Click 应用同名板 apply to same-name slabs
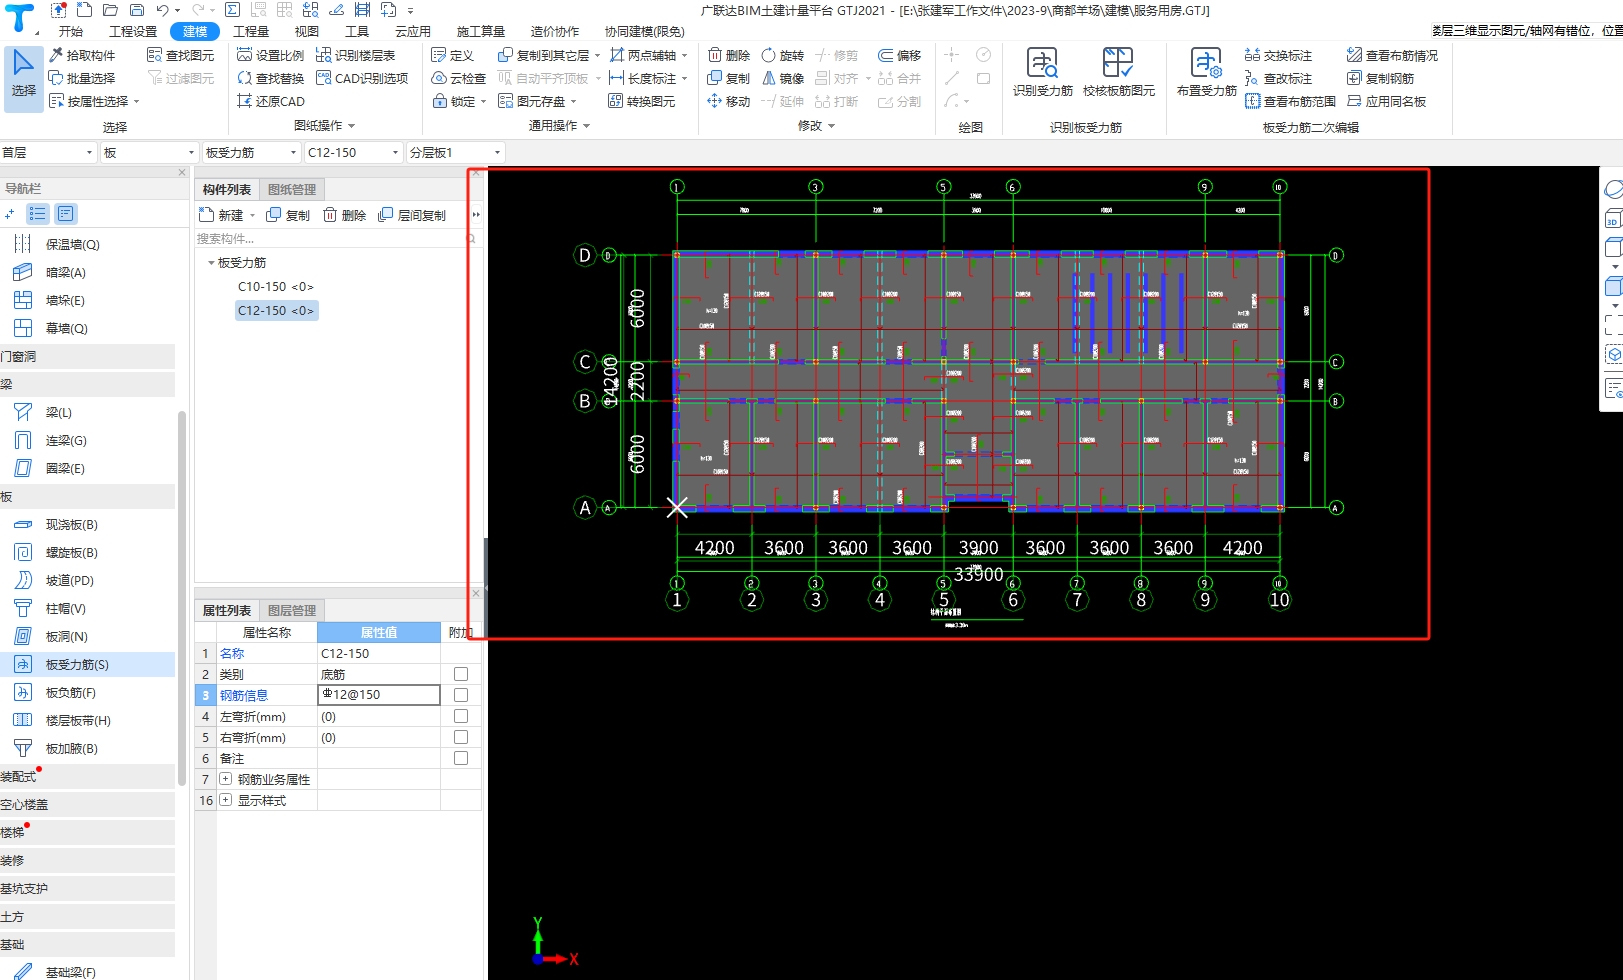 pos(1387,101)
